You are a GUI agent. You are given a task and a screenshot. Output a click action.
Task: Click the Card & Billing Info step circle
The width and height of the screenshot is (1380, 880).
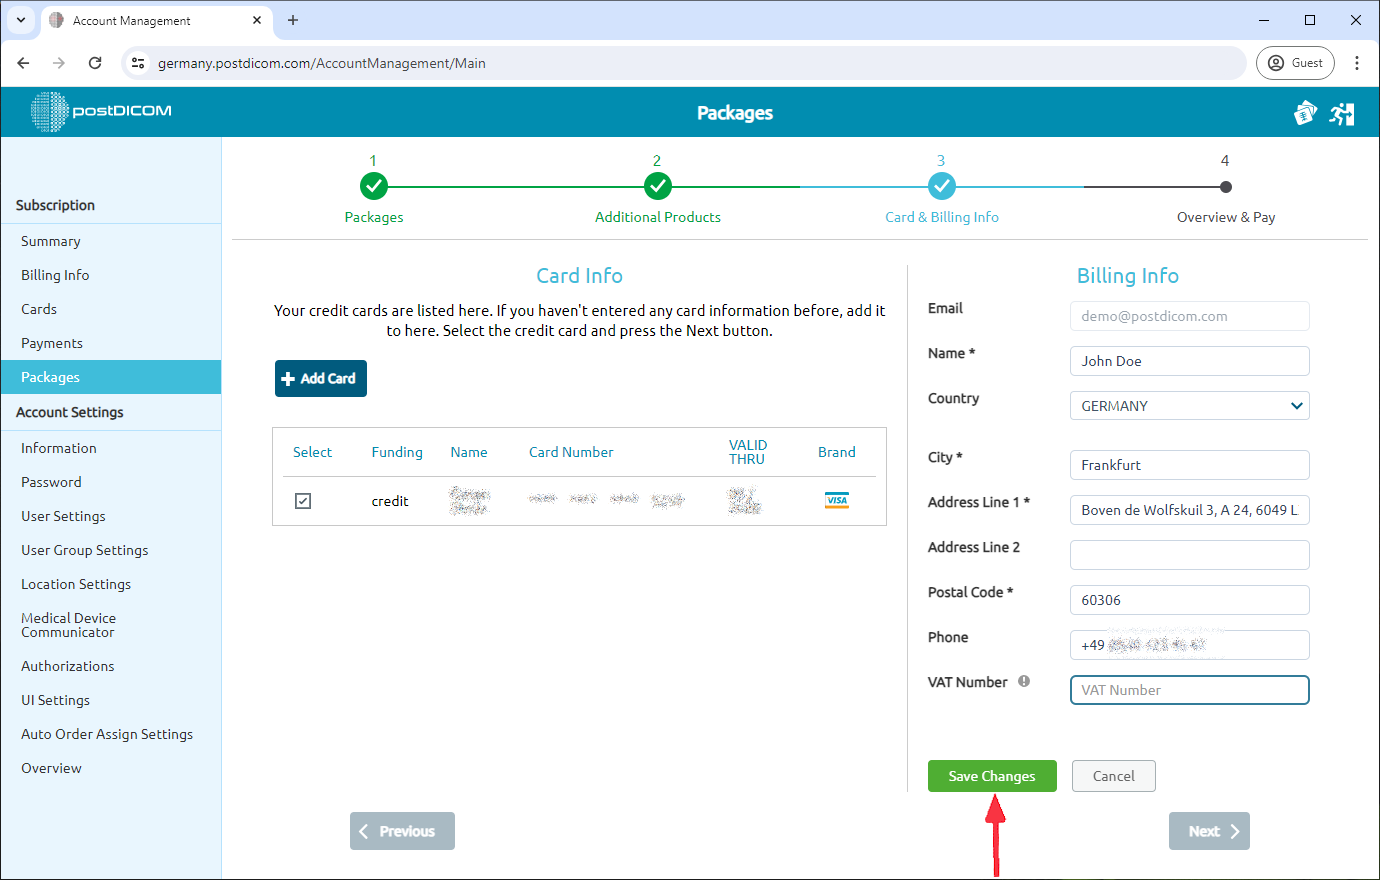coord(941,185)
